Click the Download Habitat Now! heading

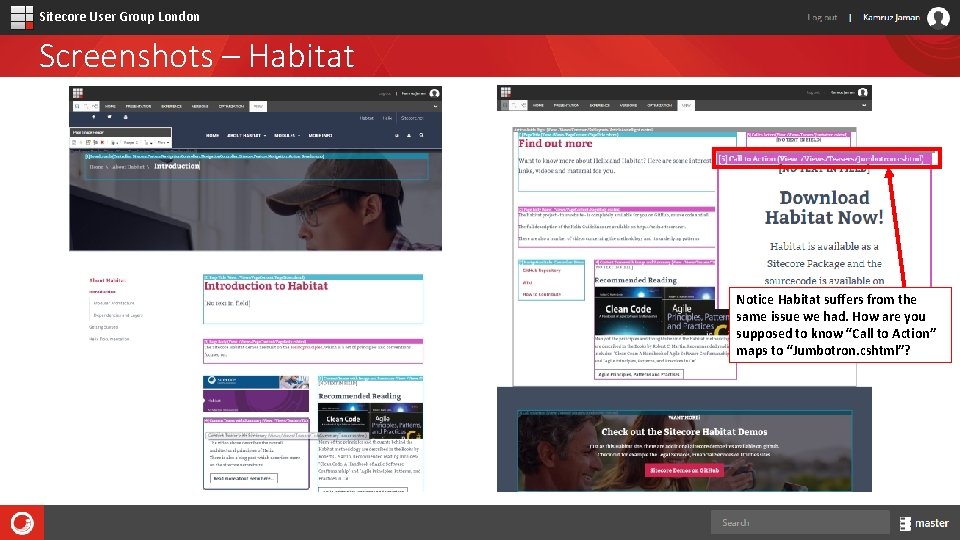tap(824, 207)
